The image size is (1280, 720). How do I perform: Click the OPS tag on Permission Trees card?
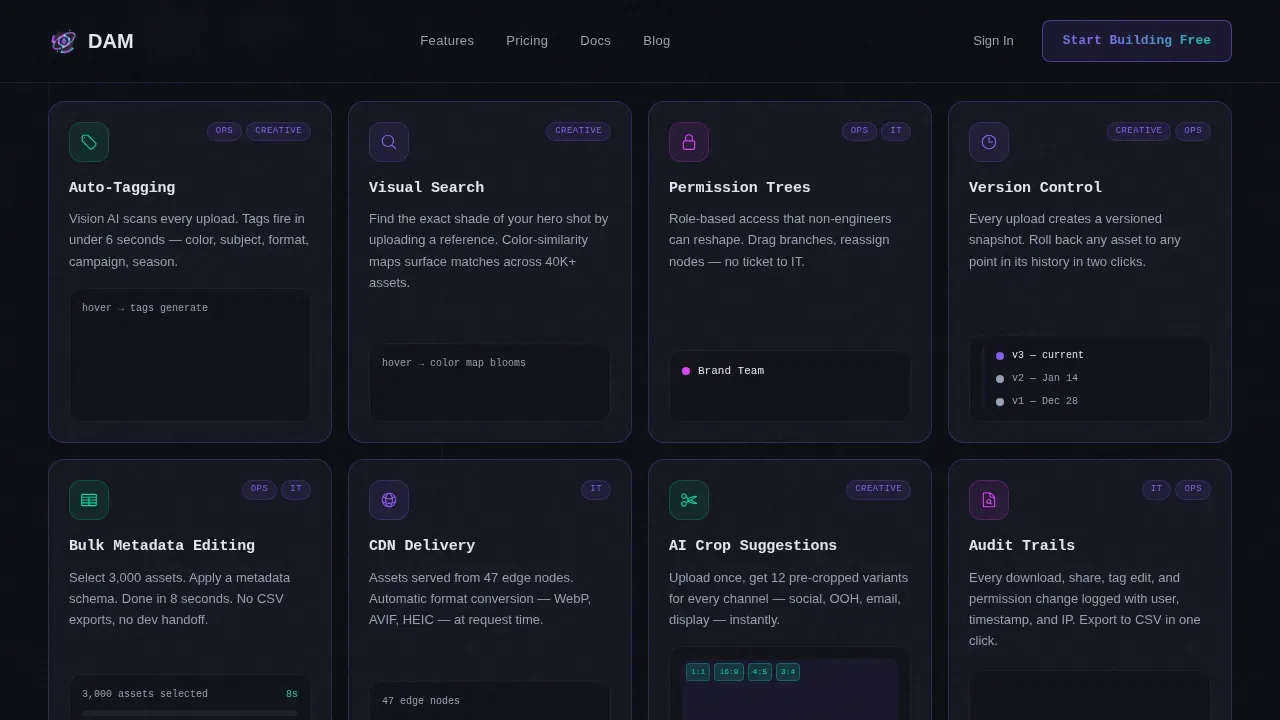coord(859,131)
